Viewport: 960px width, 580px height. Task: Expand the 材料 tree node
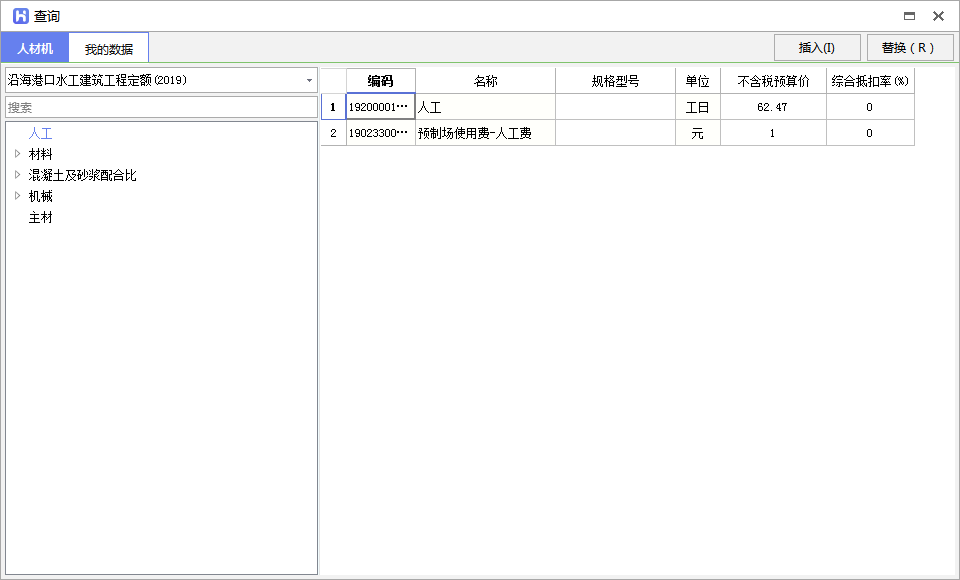[x=17, y=154]
